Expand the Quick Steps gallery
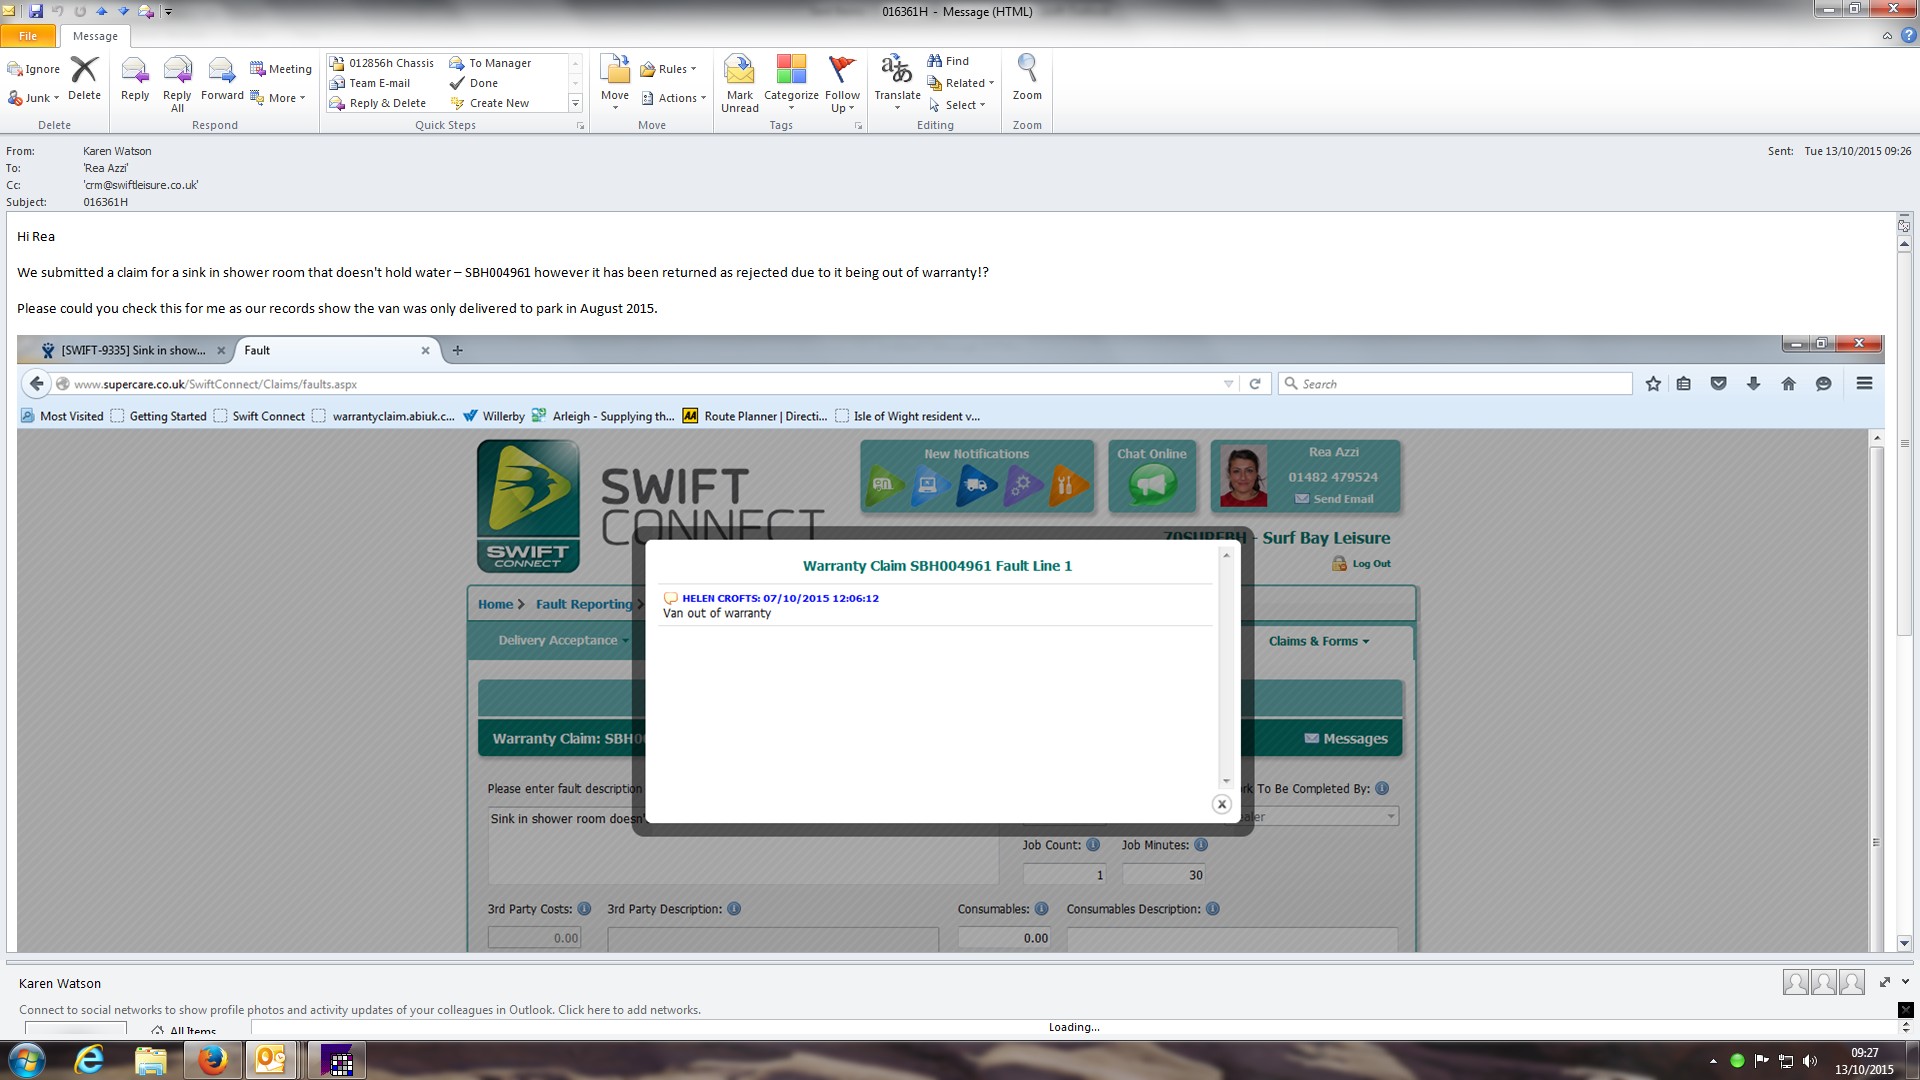This screenshot has width=1920, height=1080. tap(575, 103)
